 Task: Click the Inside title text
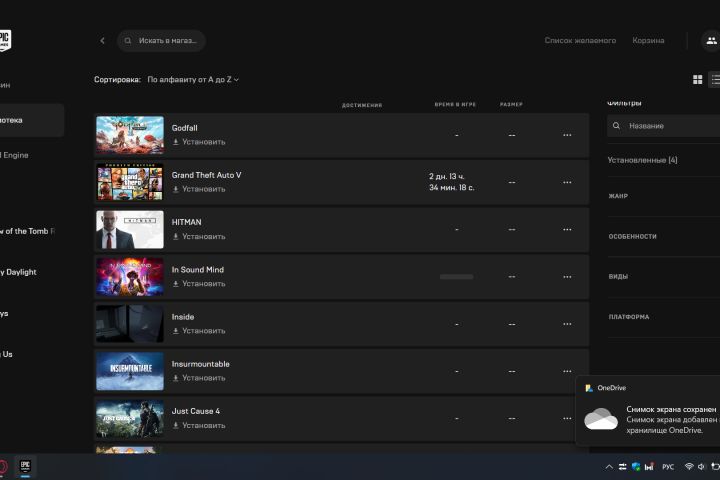pos(183,317)
